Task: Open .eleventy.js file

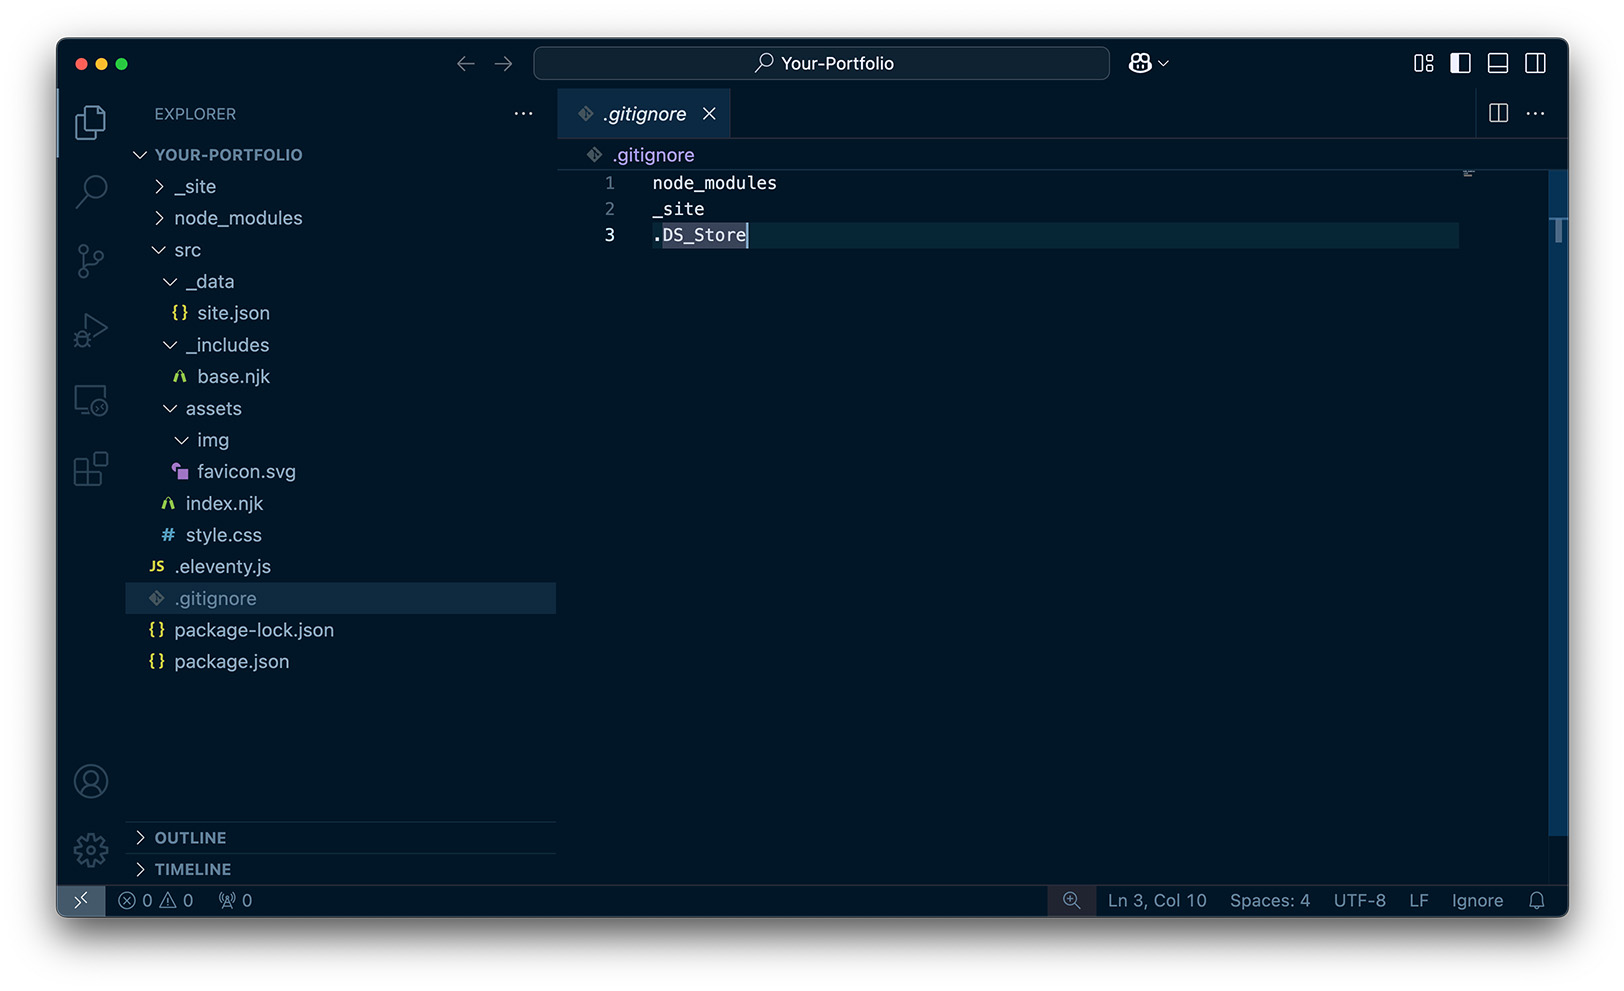Action: pyautogui.click(x=340, y=567)
